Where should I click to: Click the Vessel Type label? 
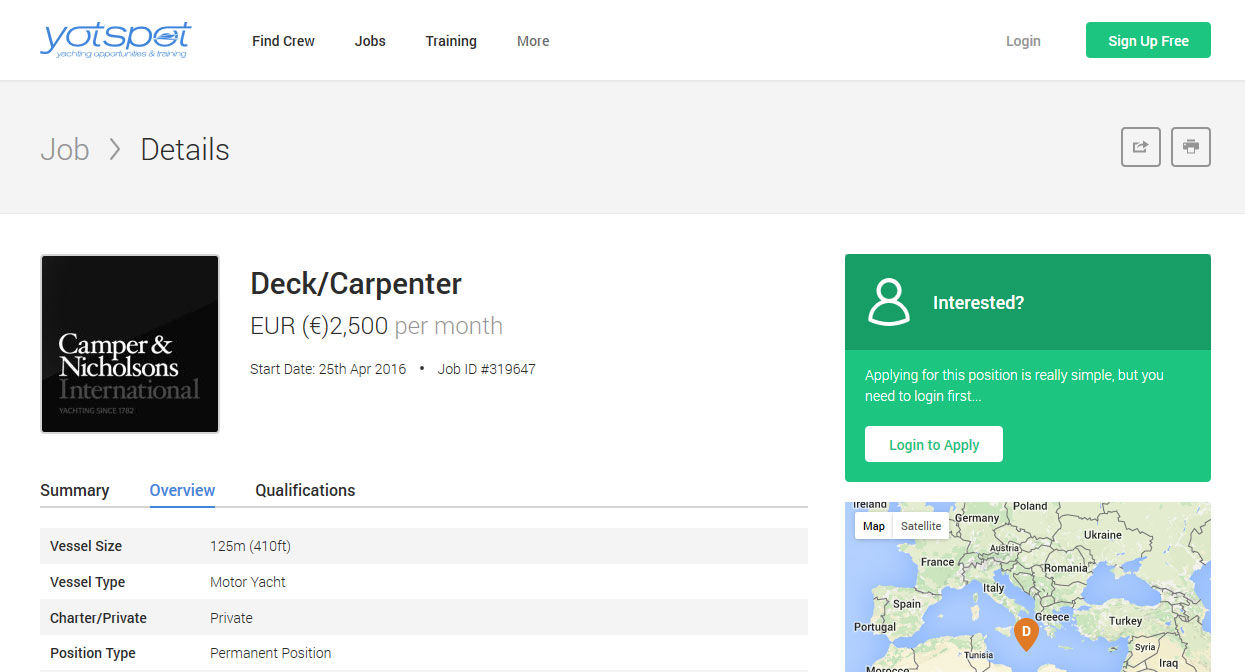(87, 582)
